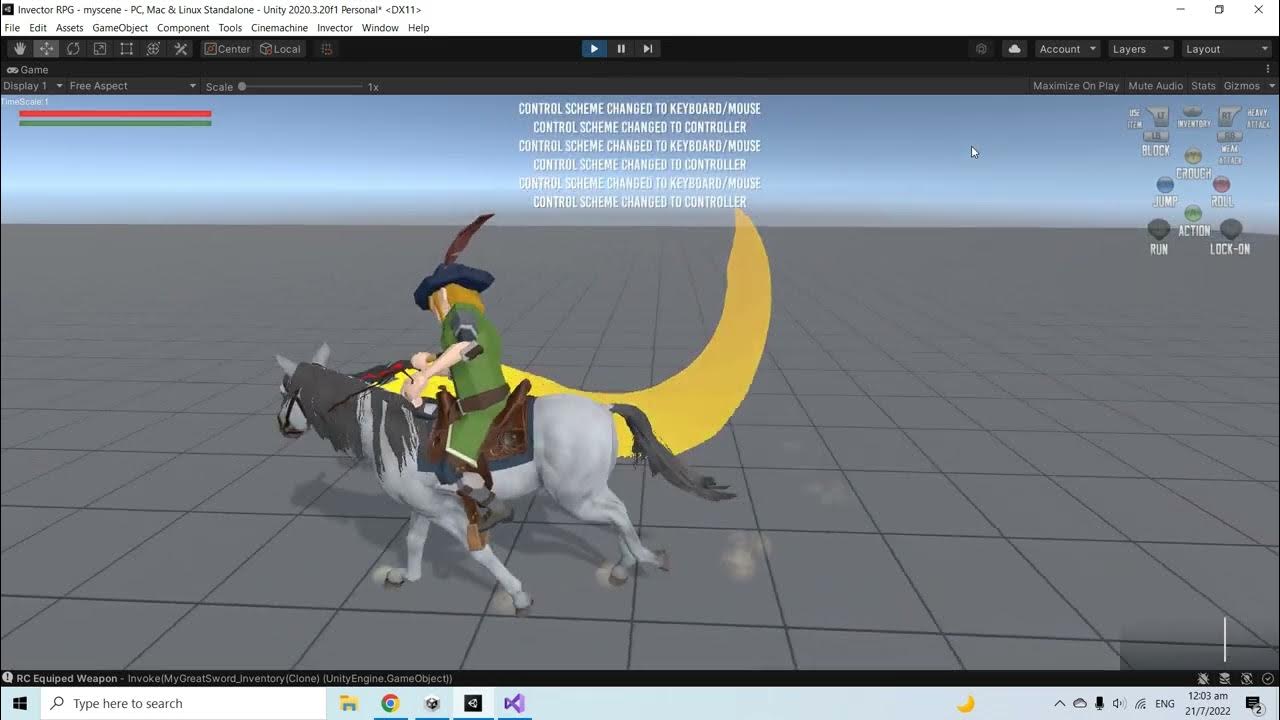Toggle pivot mode Center button
Image resolution: width=1280 pixels, height=720 pixels.
pos(227,49)
